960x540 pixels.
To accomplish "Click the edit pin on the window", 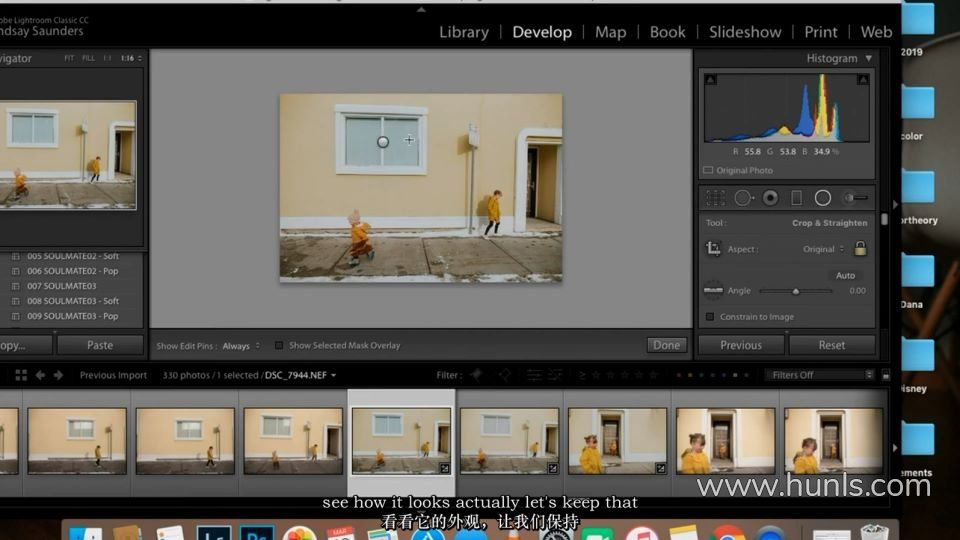I will pos(383,142).
